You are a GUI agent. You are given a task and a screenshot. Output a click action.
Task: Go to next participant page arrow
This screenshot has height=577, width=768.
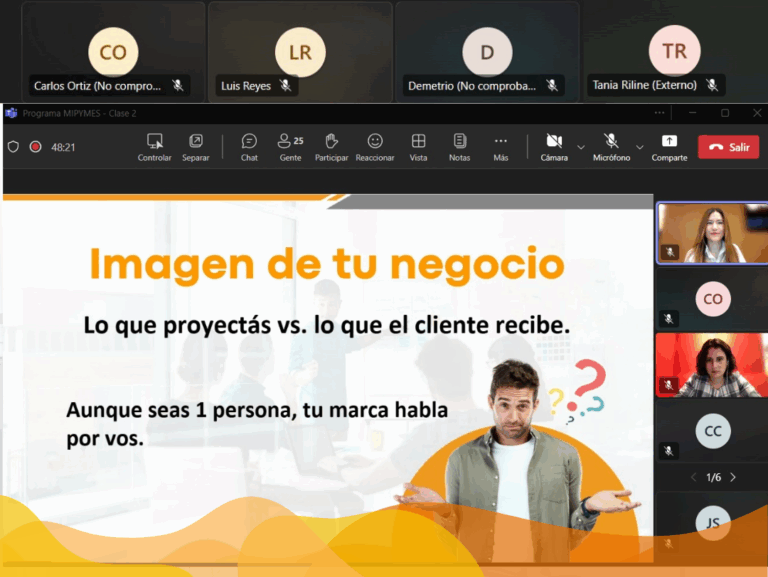click(x=733, y=477)
